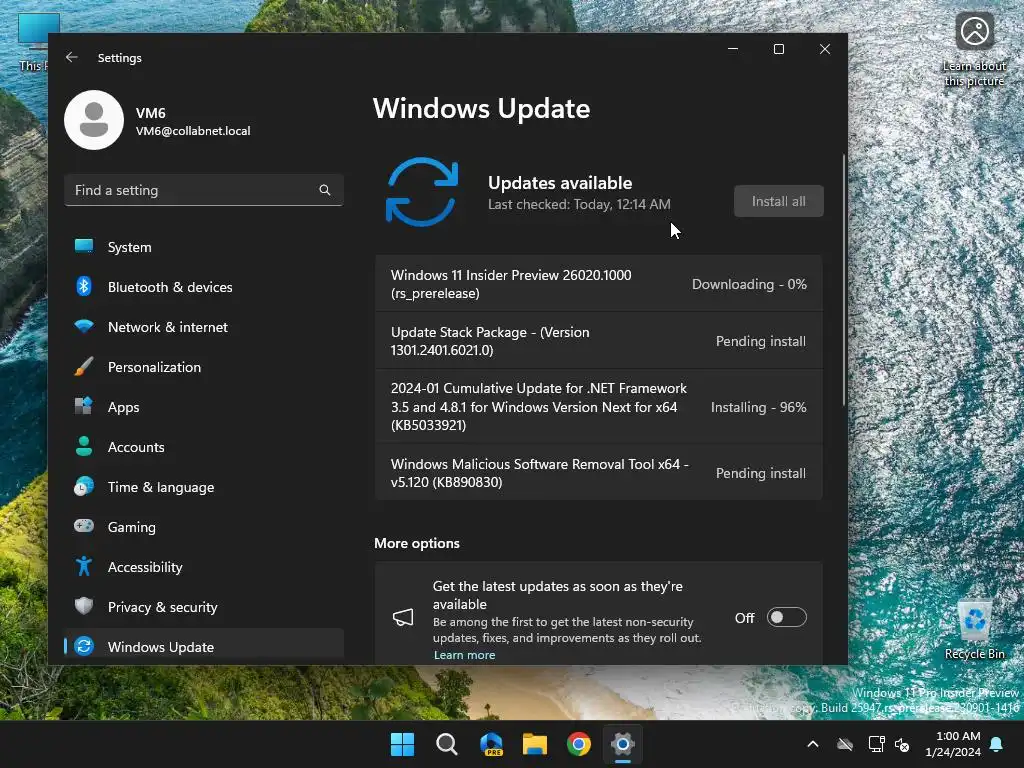1024x768 pixels.
Task: Click the Find a setting search box
Action: pyautogui.click(x=204, y=190)
